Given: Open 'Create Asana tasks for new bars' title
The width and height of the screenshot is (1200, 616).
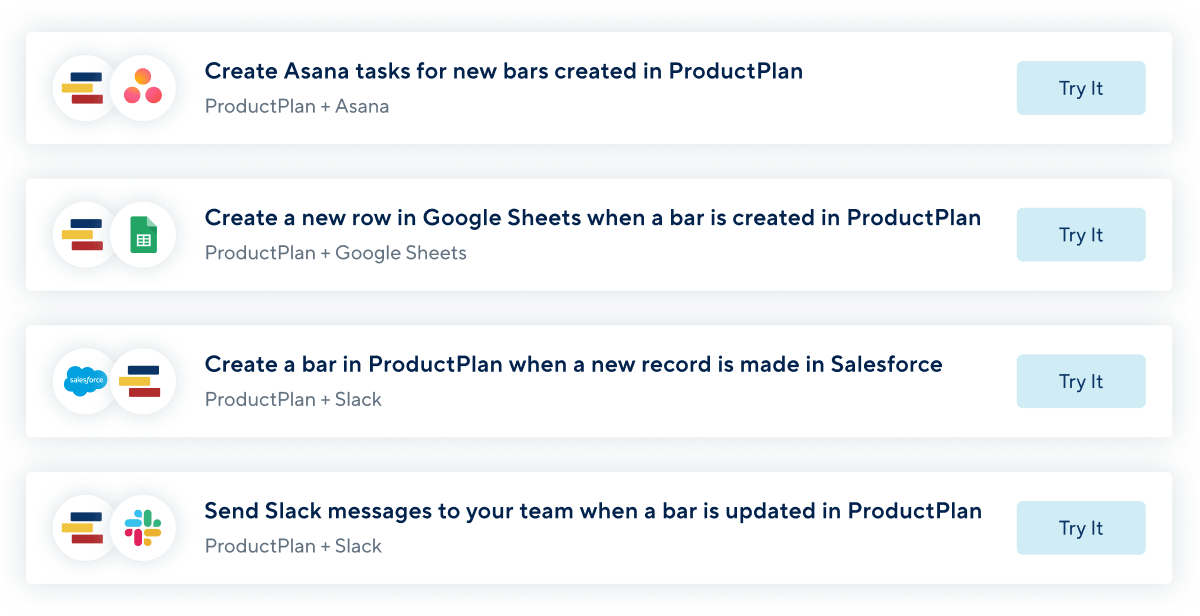Looking at the screenshot, I should 504,71.
